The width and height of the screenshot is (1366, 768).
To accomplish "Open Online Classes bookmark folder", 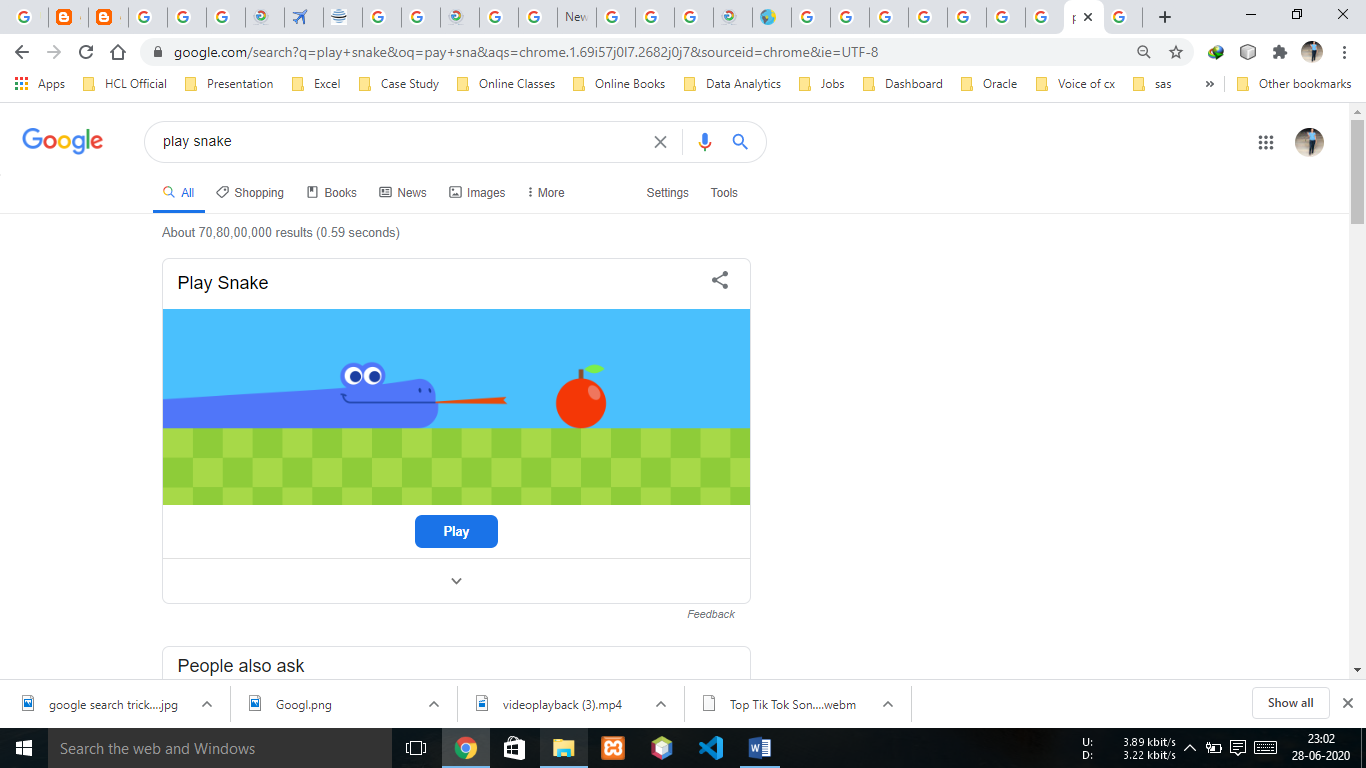I will click(506, 84).
